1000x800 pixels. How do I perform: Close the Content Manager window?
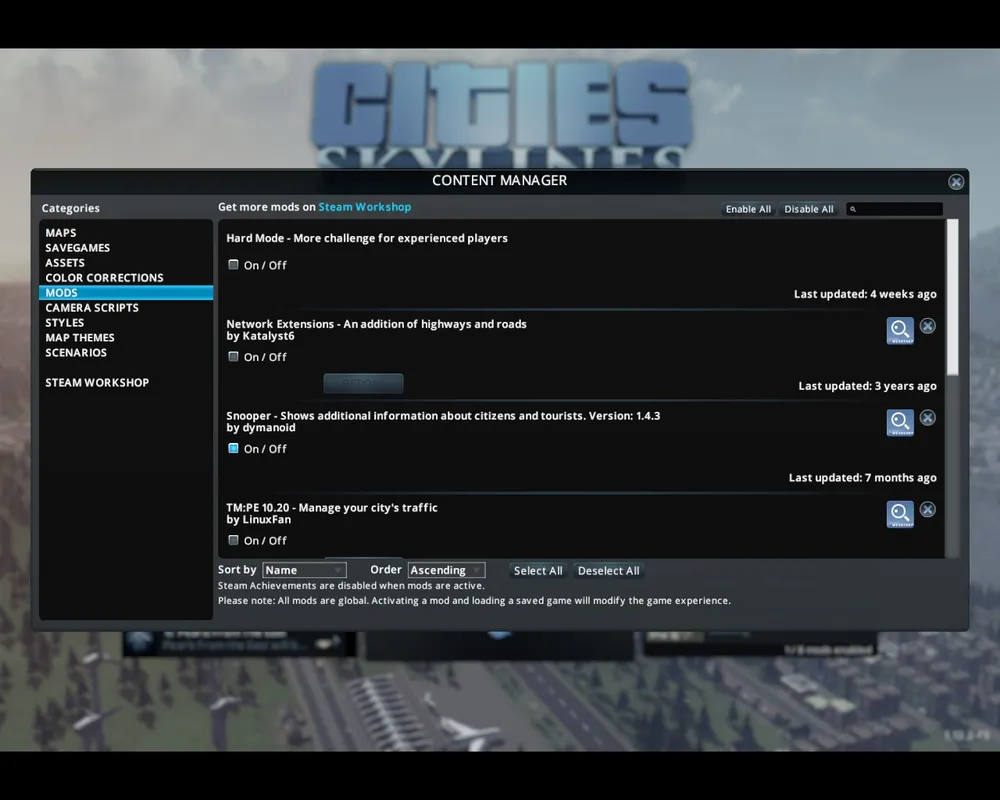coord(955,182)
